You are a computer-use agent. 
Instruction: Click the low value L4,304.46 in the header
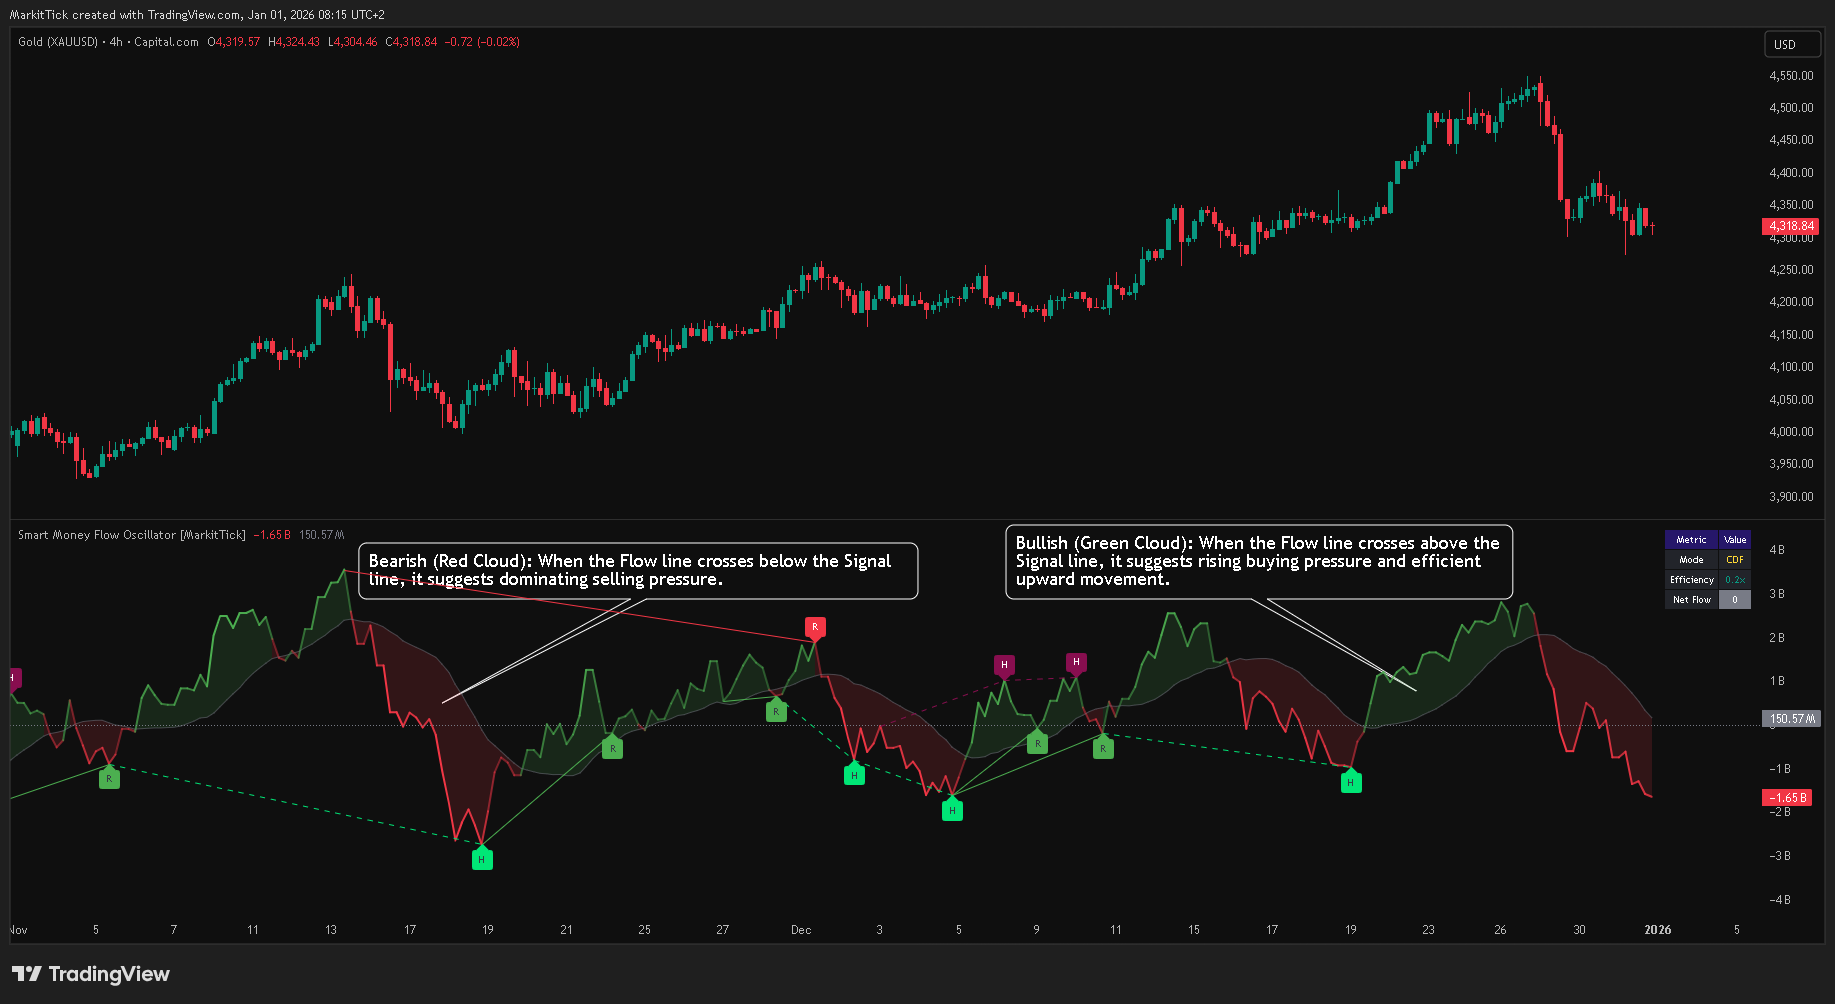353,42
